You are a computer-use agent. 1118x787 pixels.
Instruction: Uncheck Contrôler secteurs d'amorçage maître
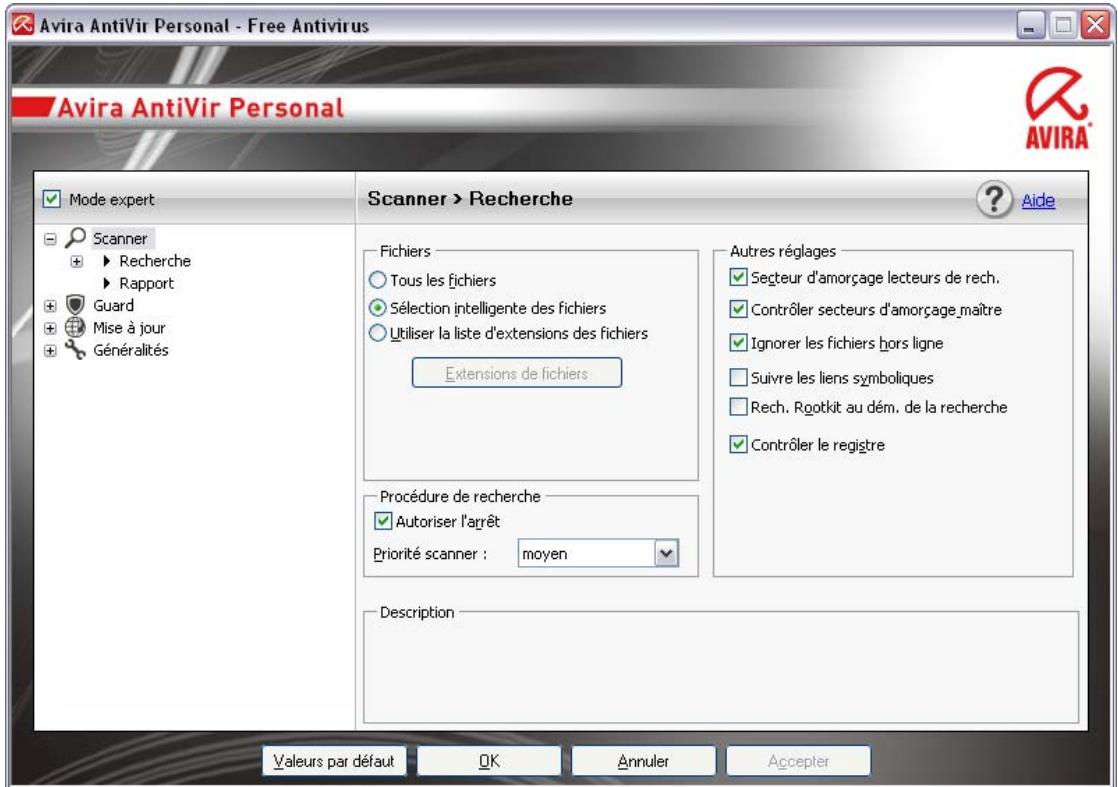pyautogui.click(x=739, y=309)
